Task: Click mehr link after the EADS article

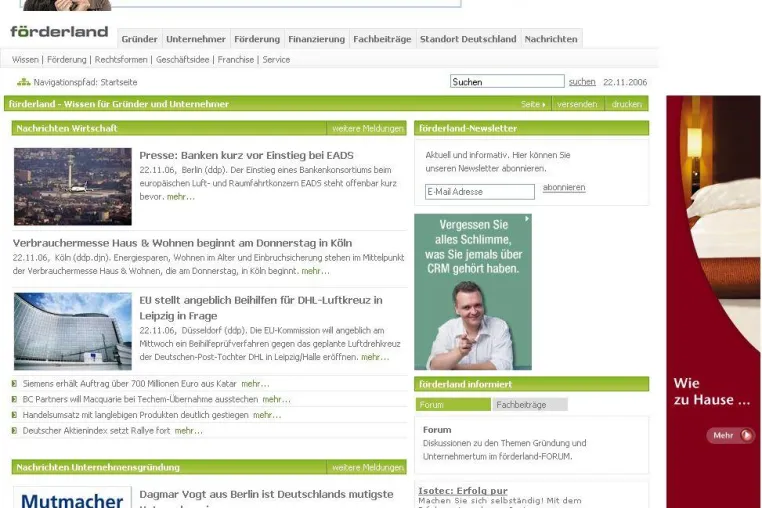Action: pos(181,197)
